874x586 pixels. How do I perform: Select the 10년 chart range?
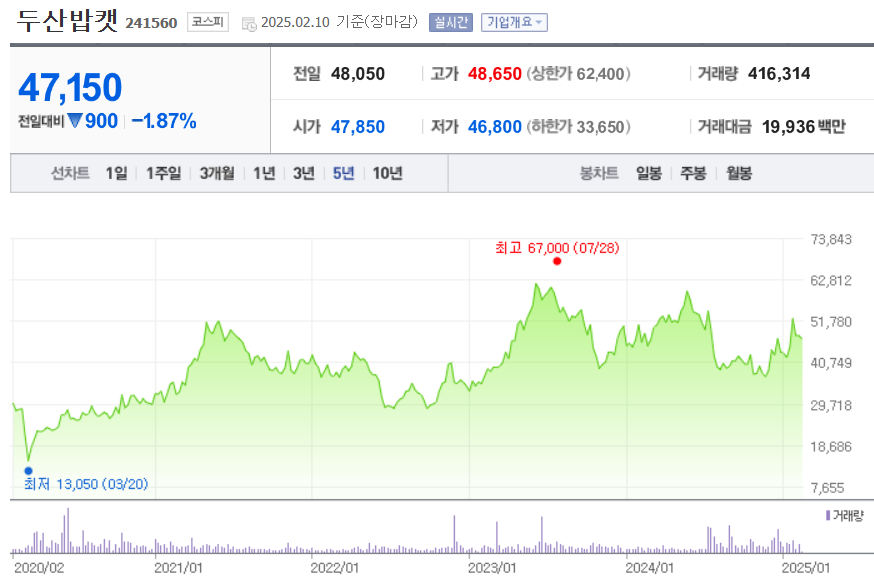(x=387, y=173)
